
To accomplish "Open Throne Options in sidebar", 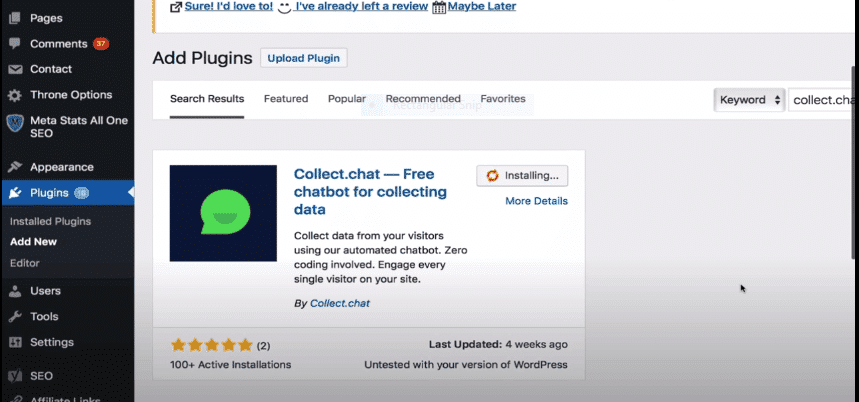I will point(71,95).
